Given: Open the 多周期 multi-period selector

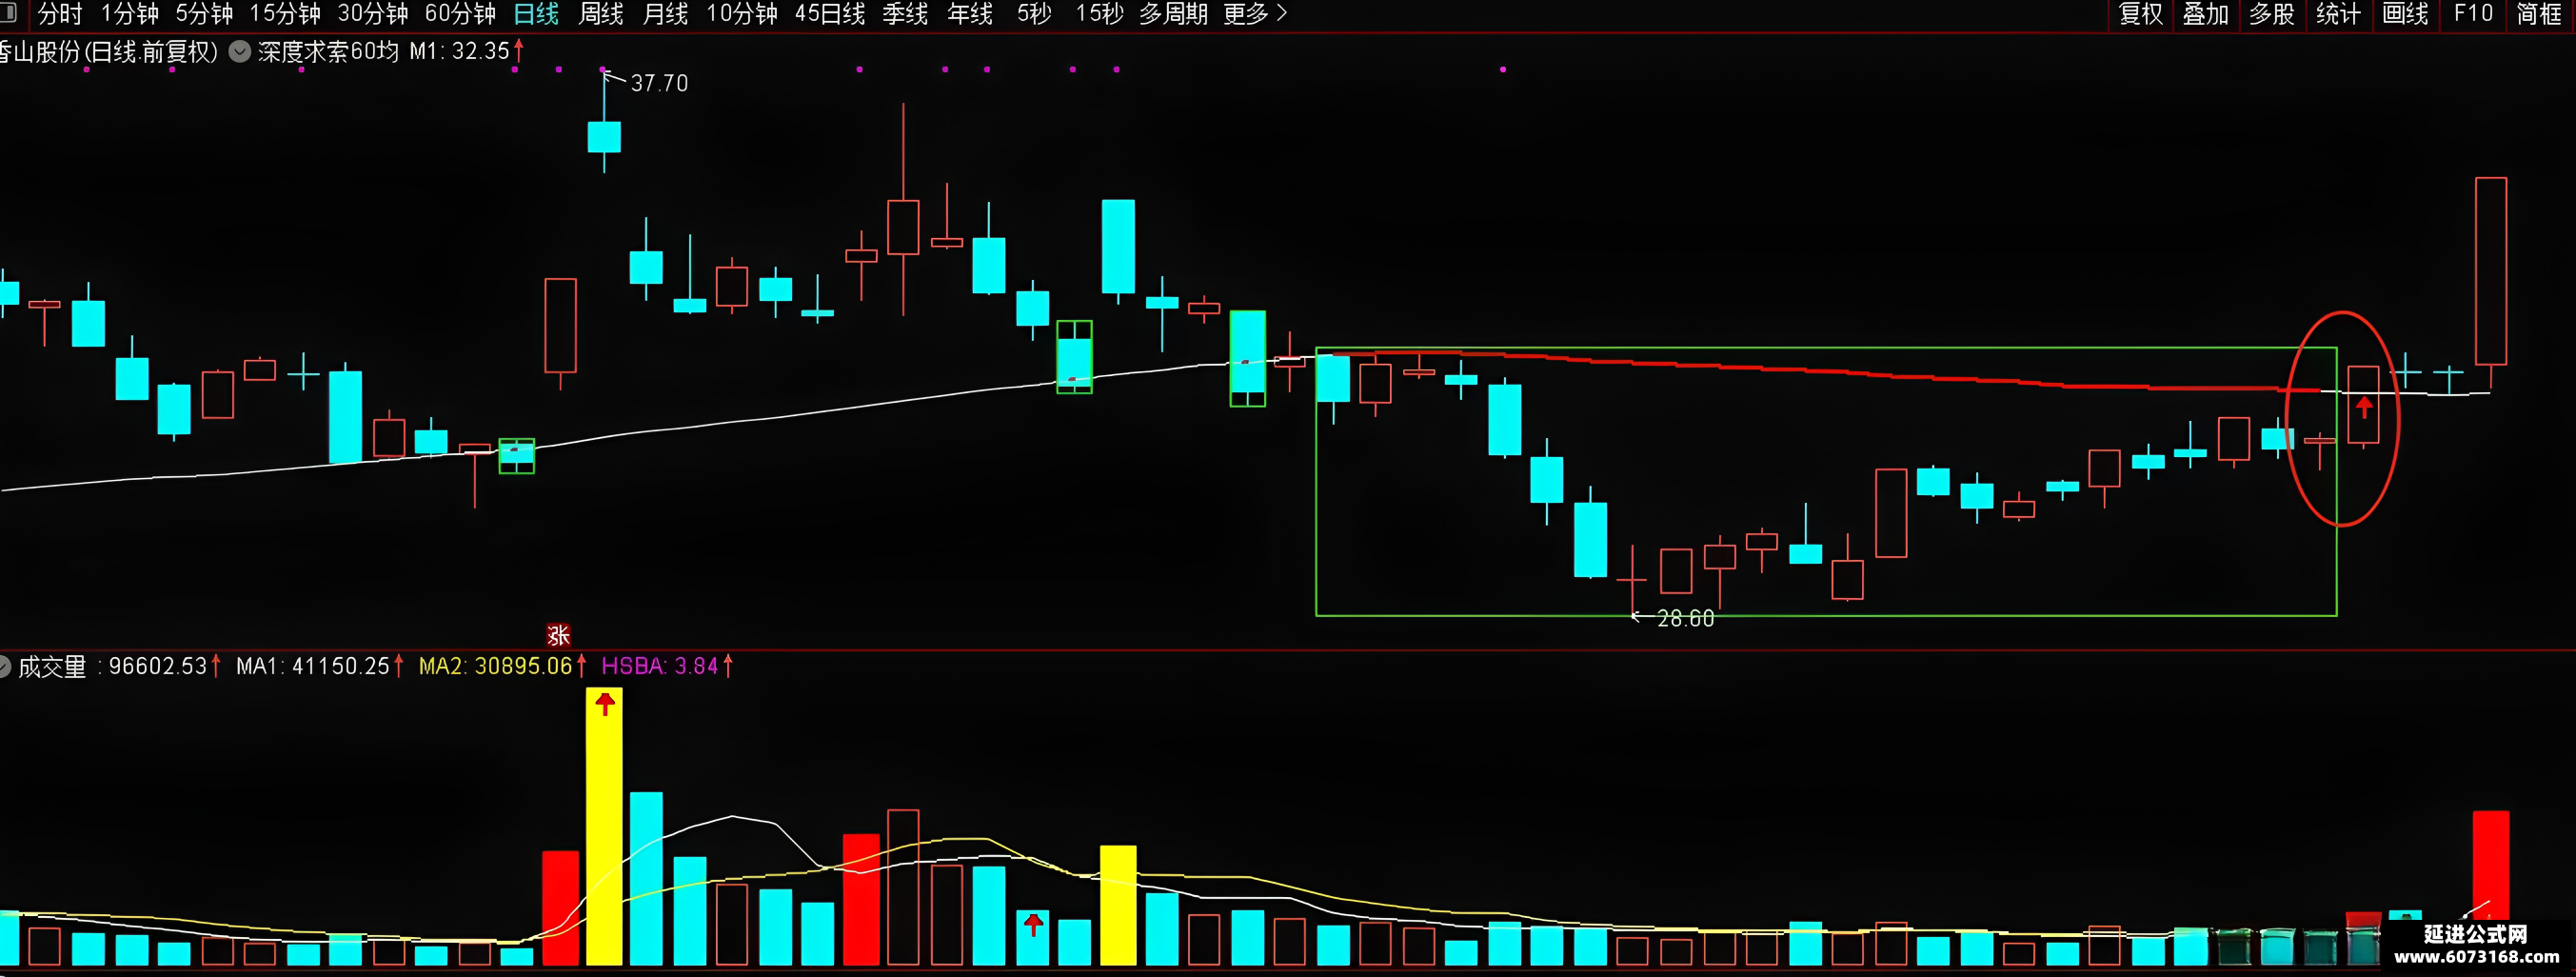Looking at the screenshot, I should (1174, 14).
